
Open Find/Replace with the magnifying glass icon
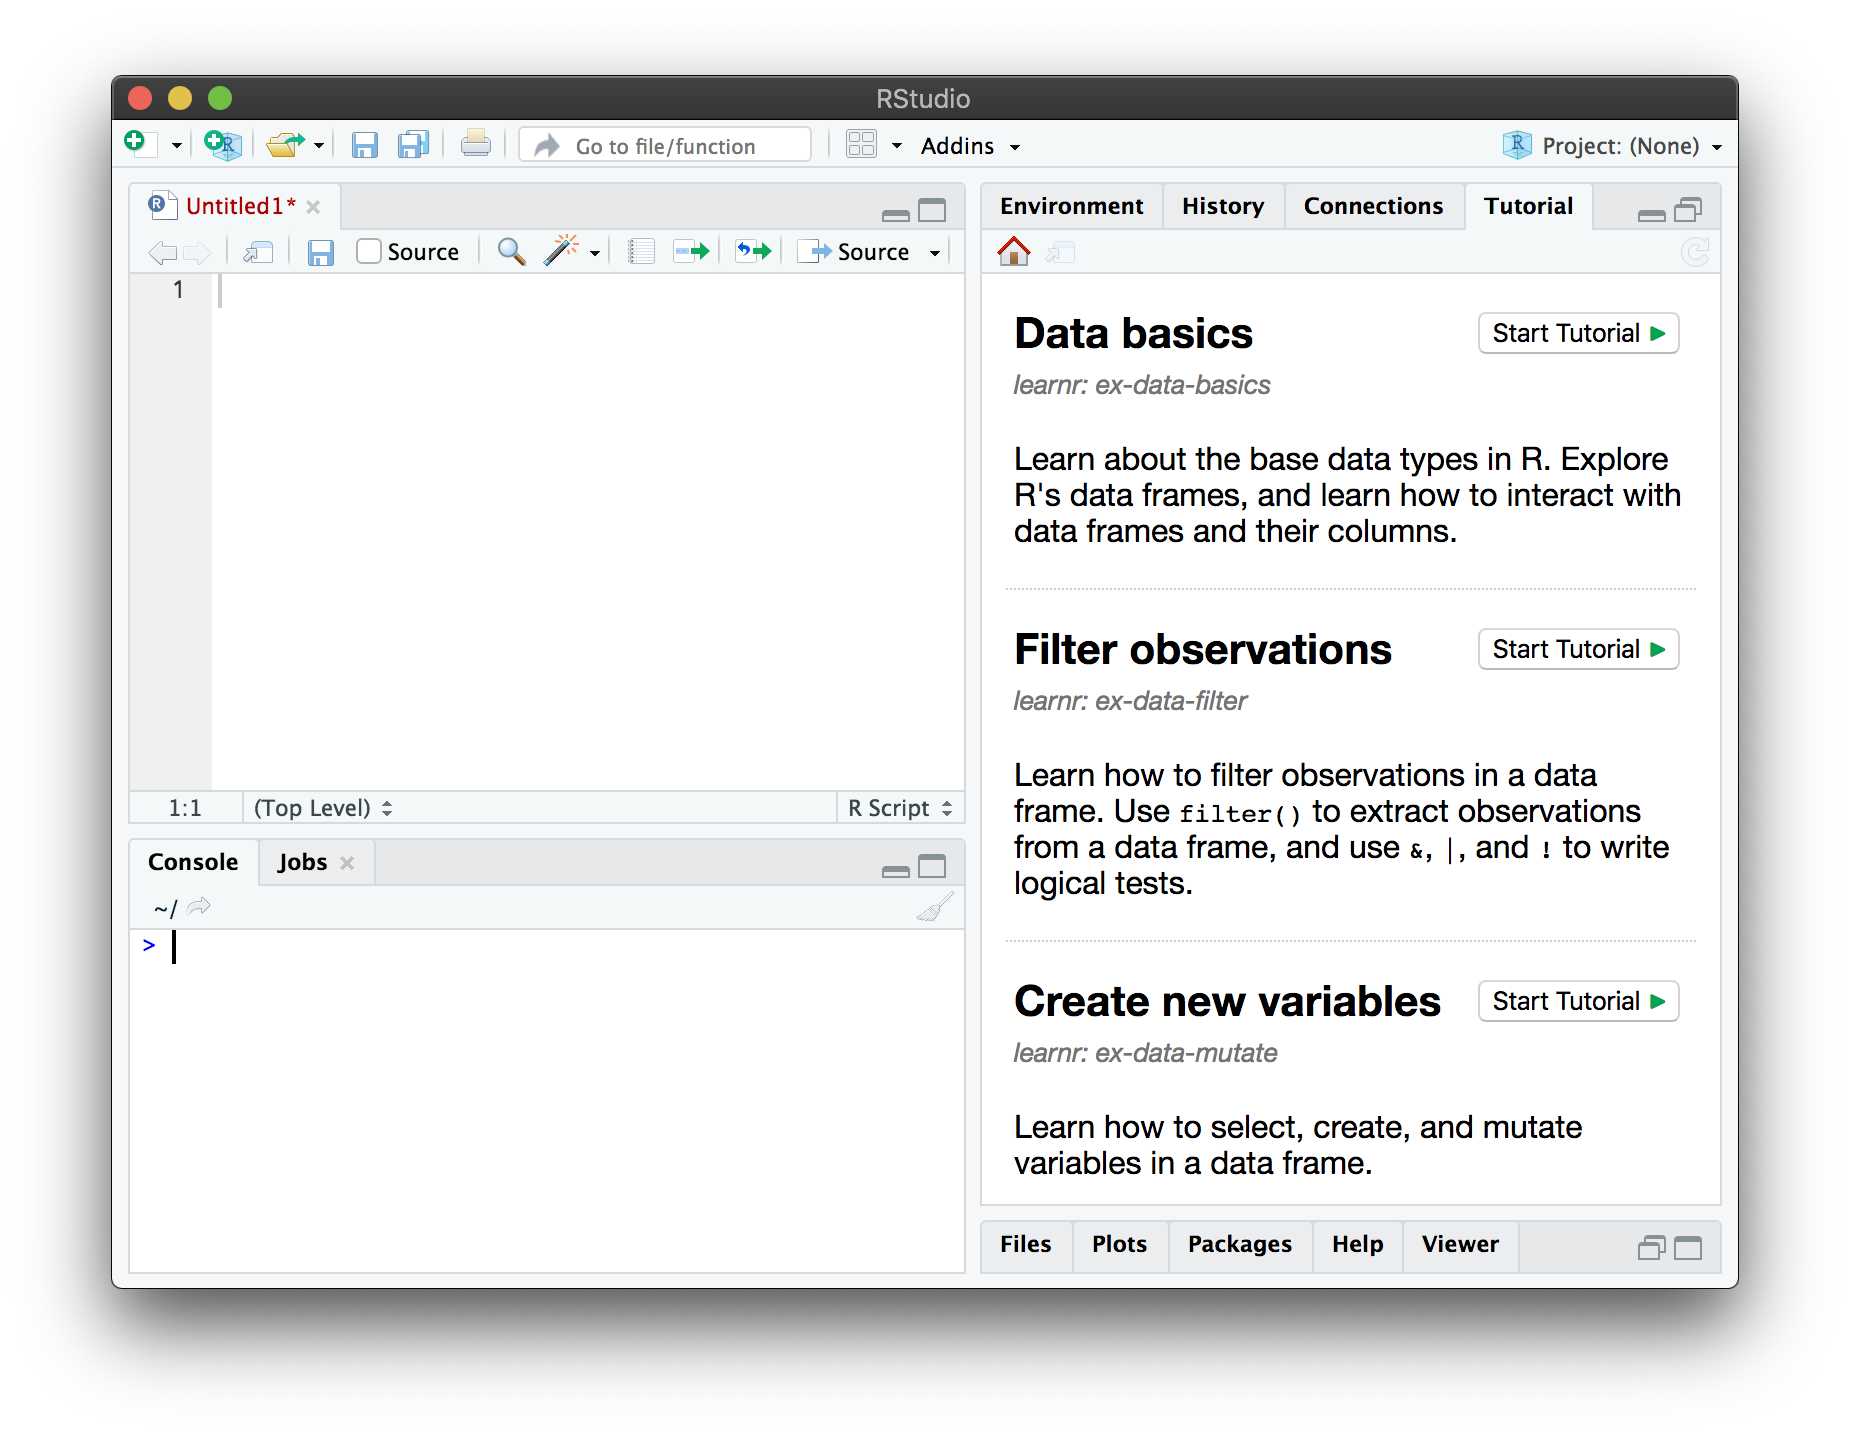tap(511, 252)
